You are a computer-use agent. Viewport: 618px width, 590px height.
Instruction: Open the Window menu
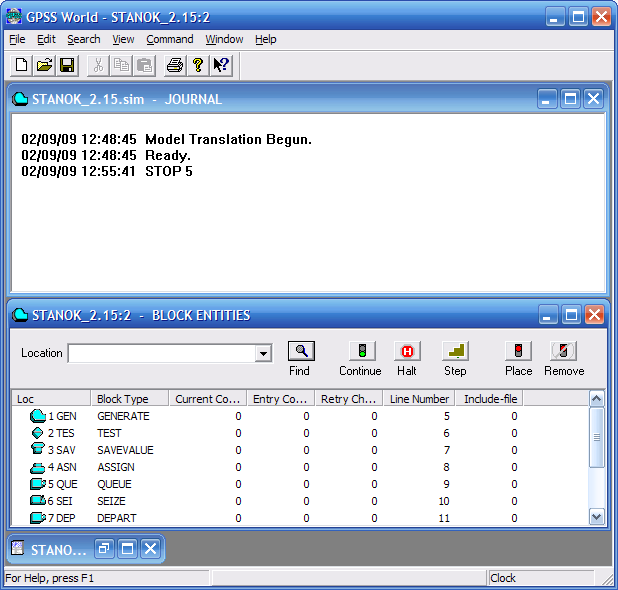click(x=224, y=39)
